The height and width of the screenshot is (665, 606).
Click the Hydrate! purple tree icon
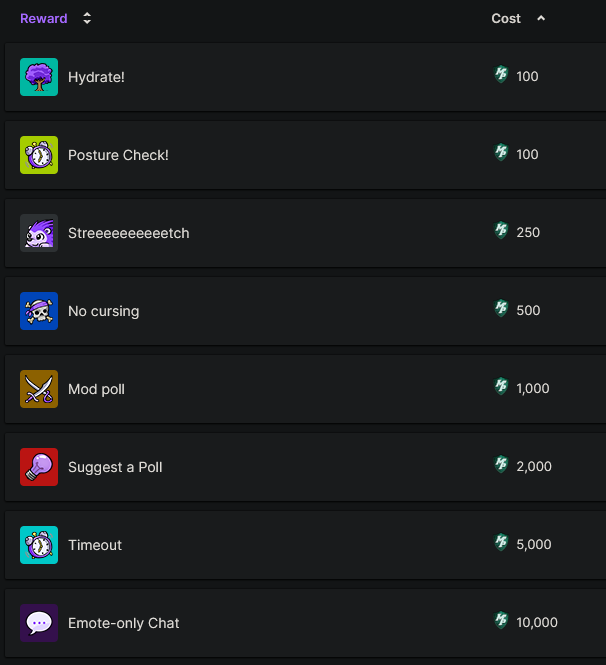coord(39,77)
